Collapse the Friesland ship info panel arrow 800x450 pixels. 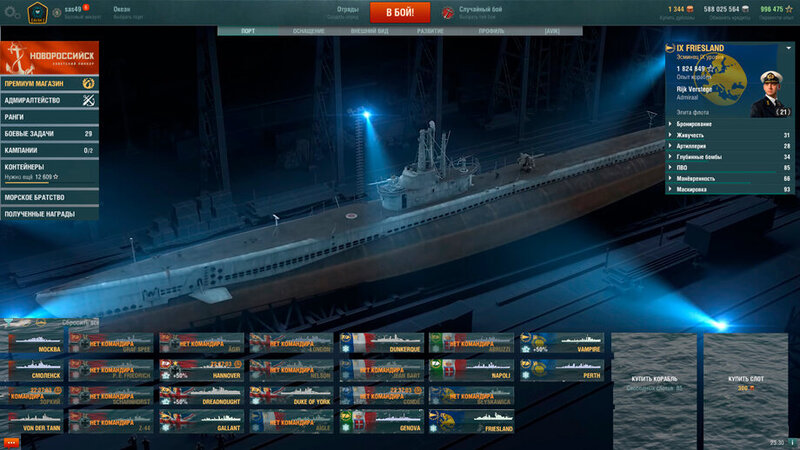pyautogui.click(x=788, y=48)
